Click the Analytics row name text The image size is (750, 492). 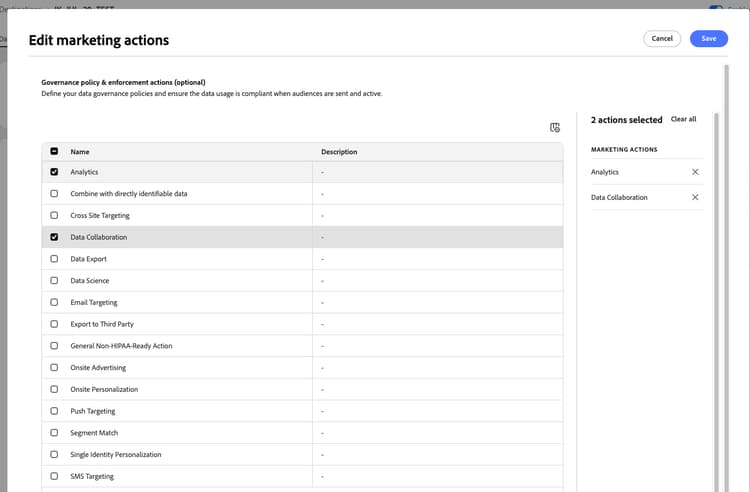(84, 172)
